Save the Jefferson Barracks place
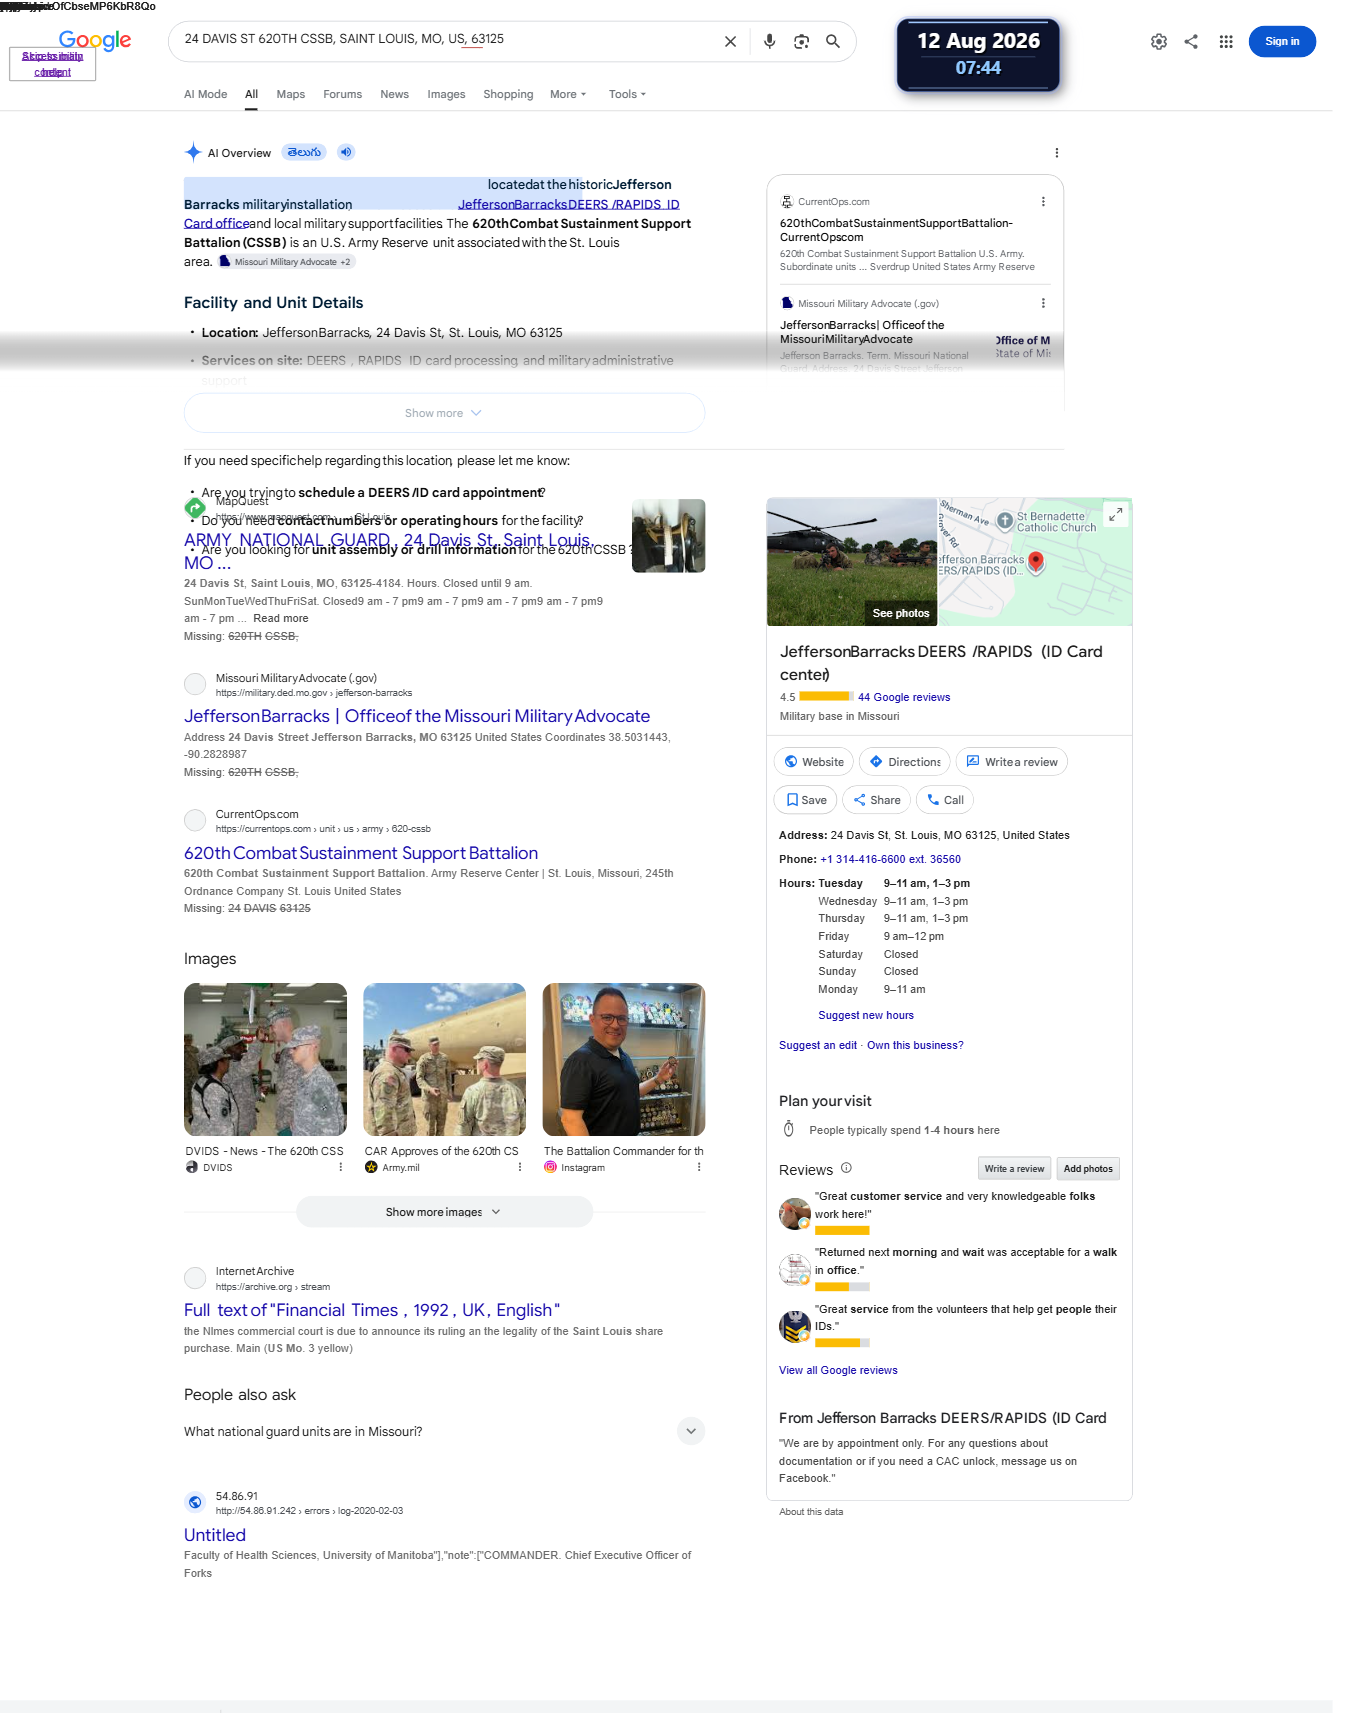This screenshot has width=1348, height=1713. pos(806,800)
